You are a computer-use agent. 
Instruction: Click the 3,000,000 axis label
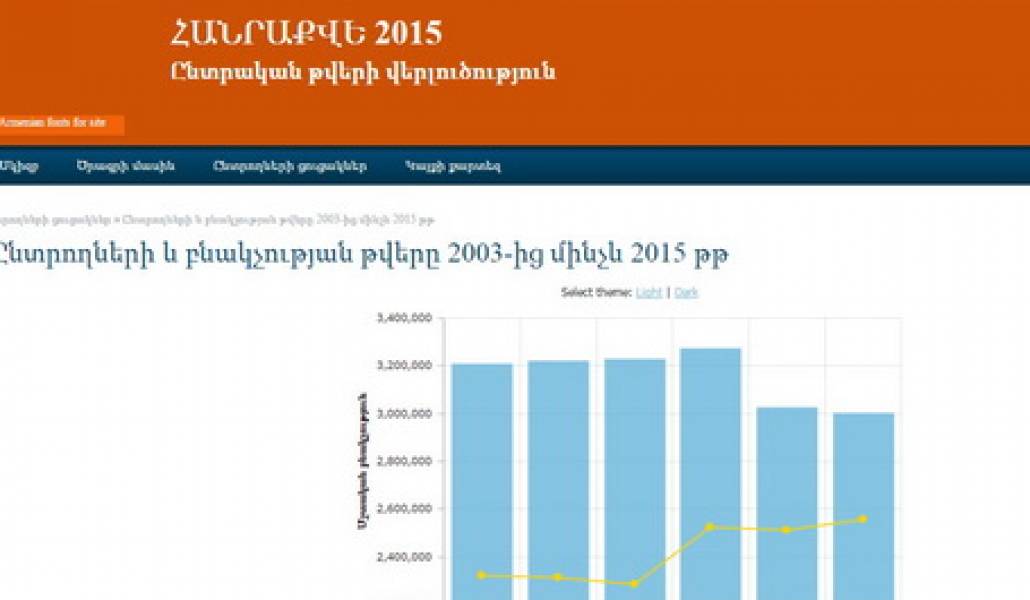pos(405,413)
